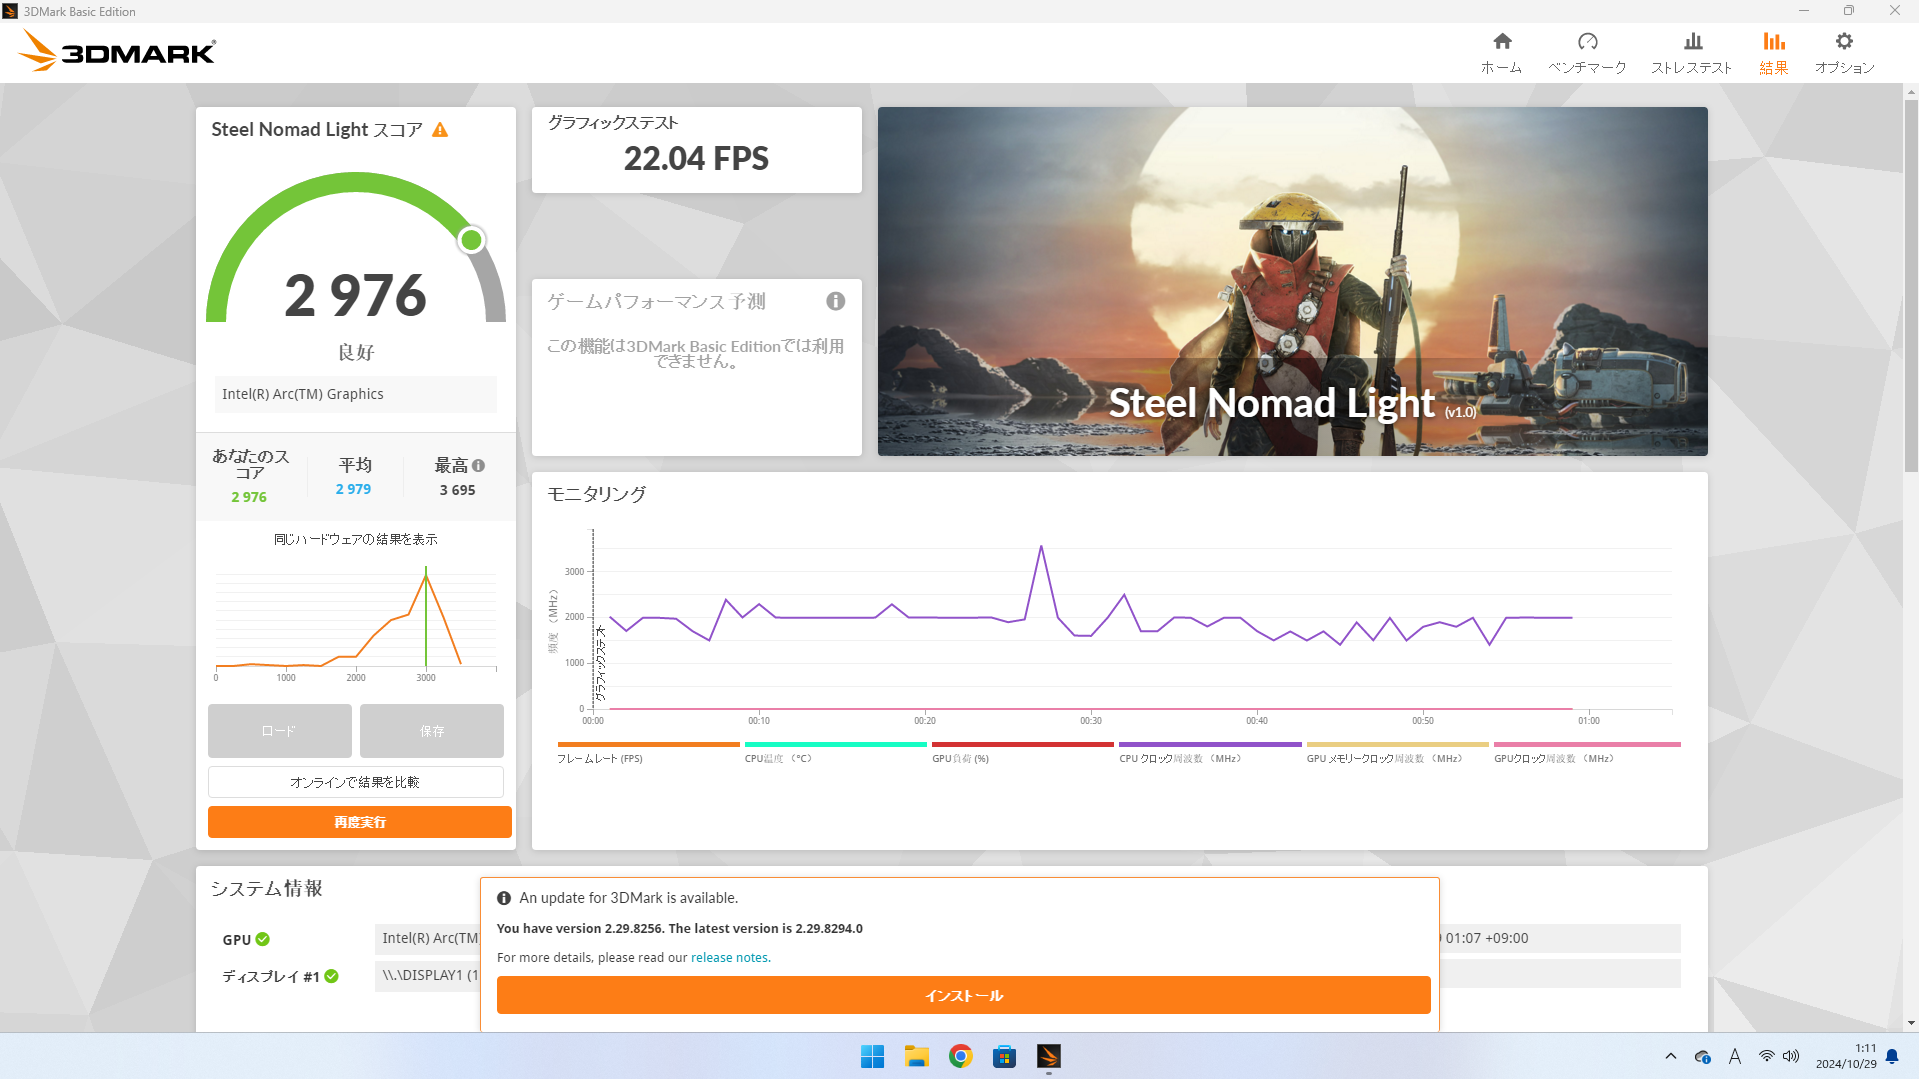The height and width of the screenshot is (1079, 1919).
Task: Click the update notice info icon
Action: point(504,898)
